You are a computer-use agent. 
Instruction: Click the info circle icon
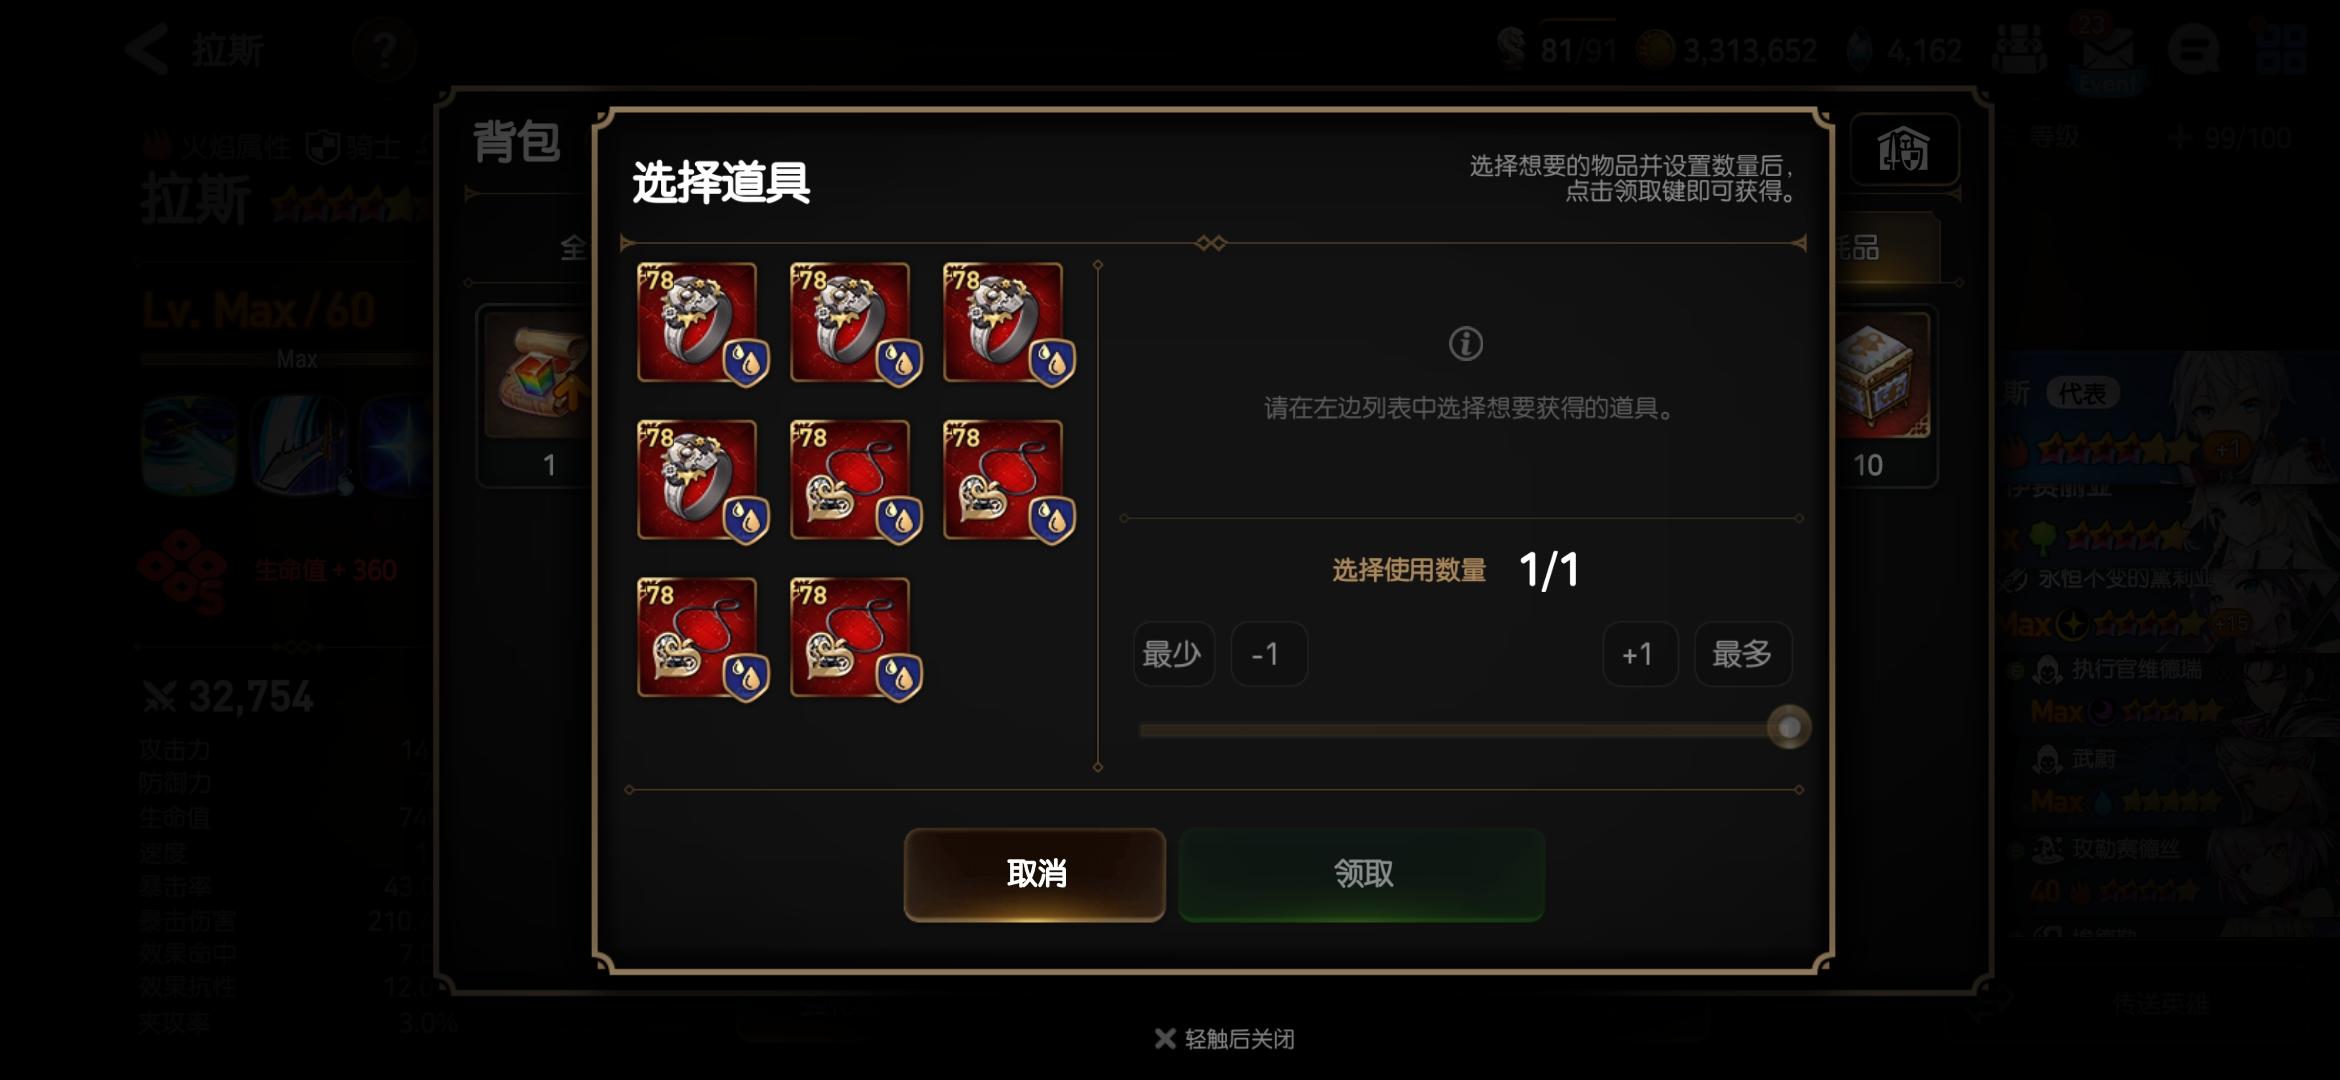click(1466, 344)
